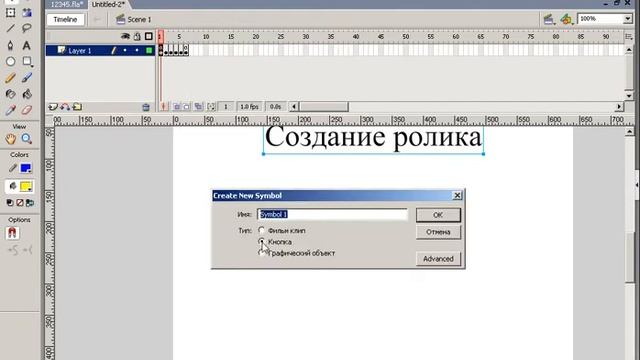The height and width of the screenshot is (360, 640).
Task: Select the Paint Bucket tool
Action: coord(27,94)
